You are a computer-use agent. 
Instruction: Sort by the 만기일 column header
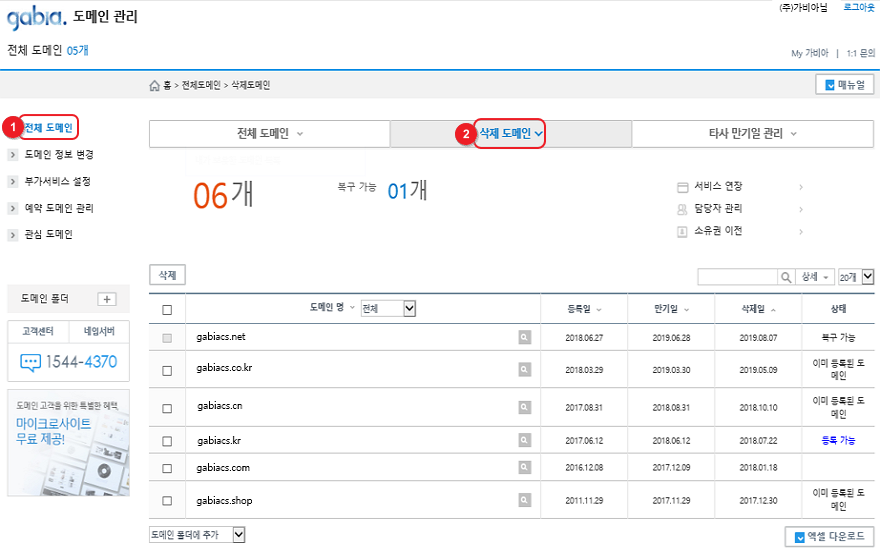[x=671, y=309]
